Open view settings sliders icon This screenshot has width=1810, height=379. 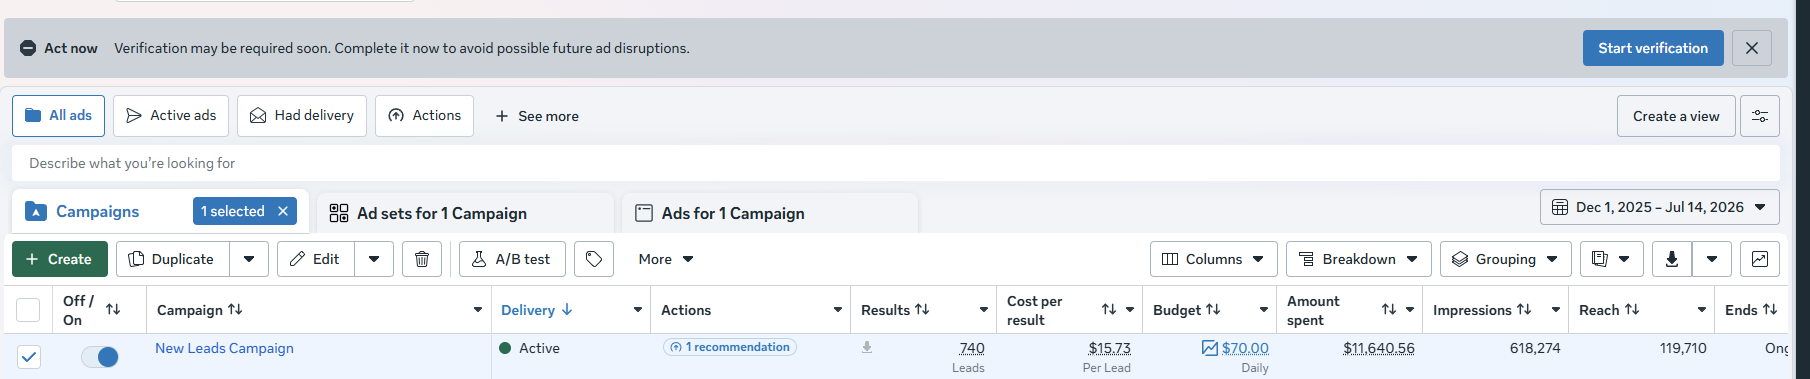pos(1760,116)
